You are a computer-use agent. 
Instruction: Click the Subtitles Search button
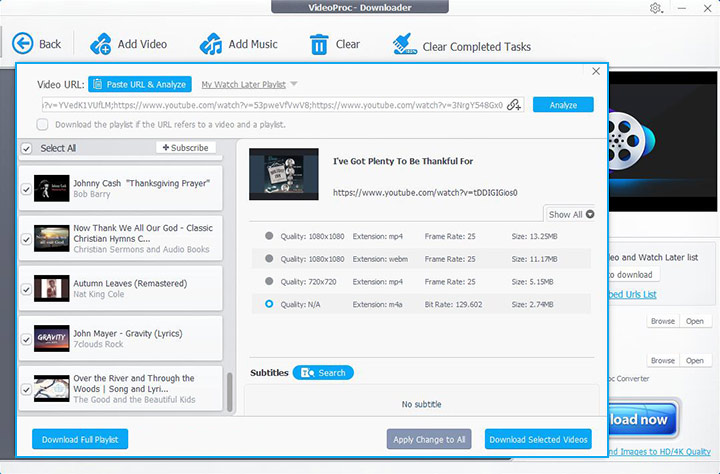click(x=323, y=372)
